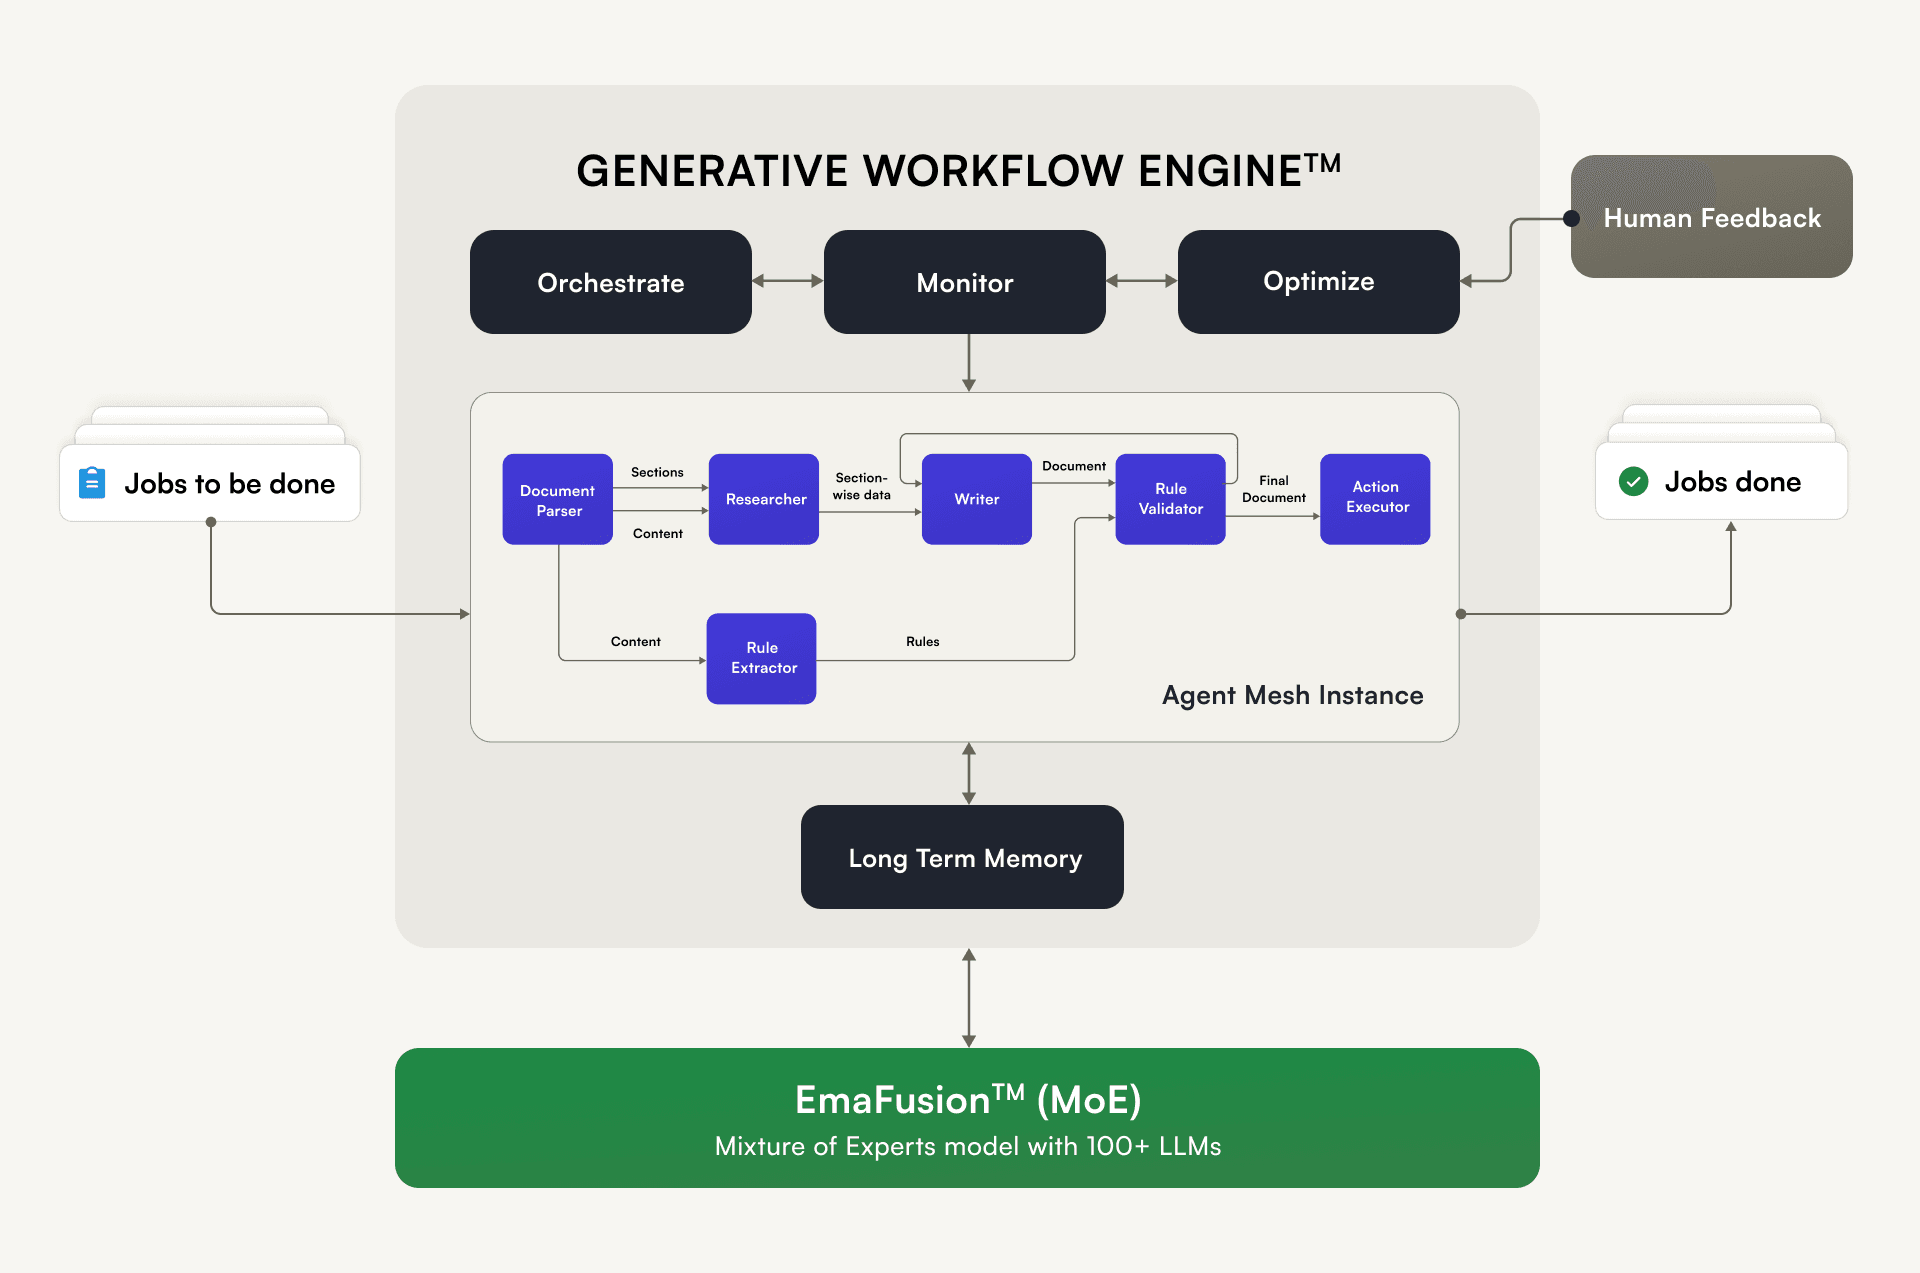1920x1273 pixels.
Task: Click the Jobs done card
Action: pos(1722,481)
